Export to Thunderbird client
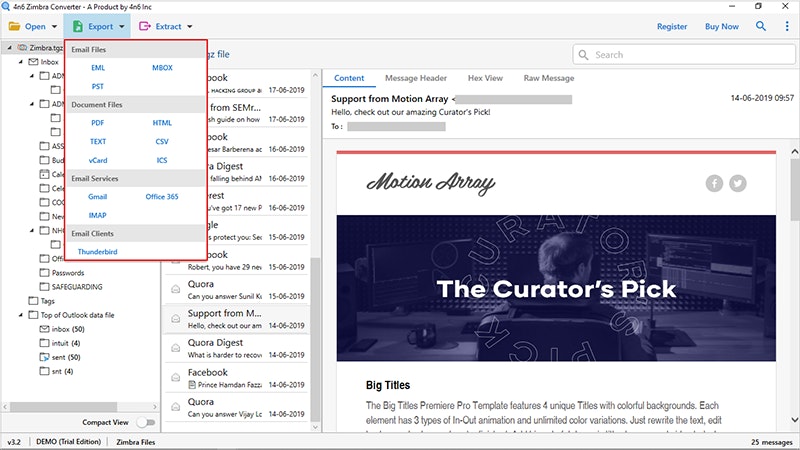Screen dimensions: 800x450 click(97, 252)
